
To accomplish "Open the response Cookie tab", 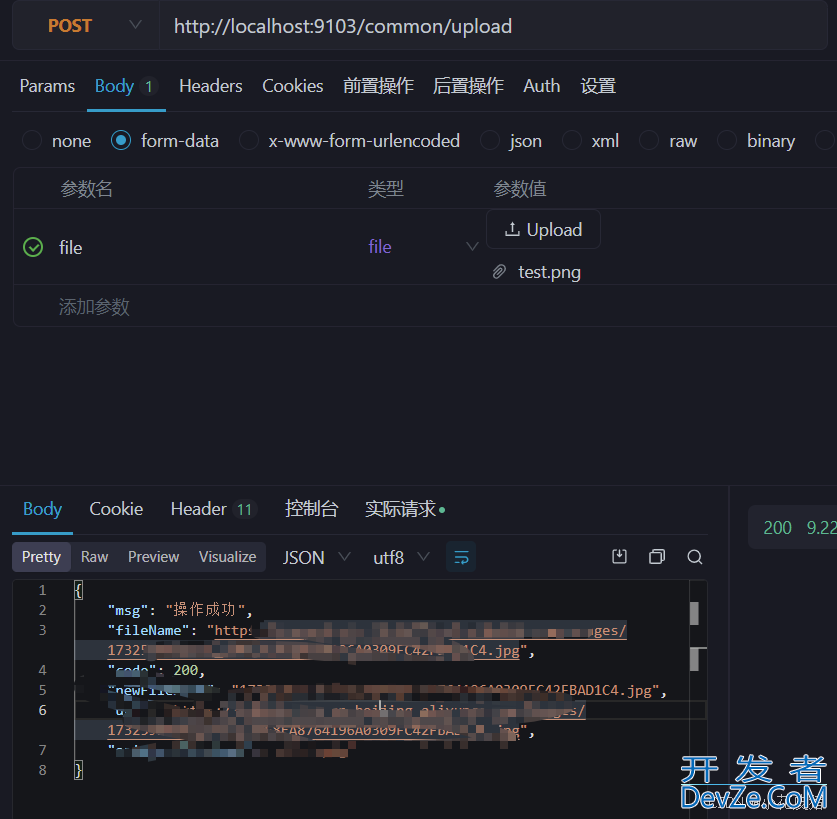I will pyautogui.click(x=116, y=509).
